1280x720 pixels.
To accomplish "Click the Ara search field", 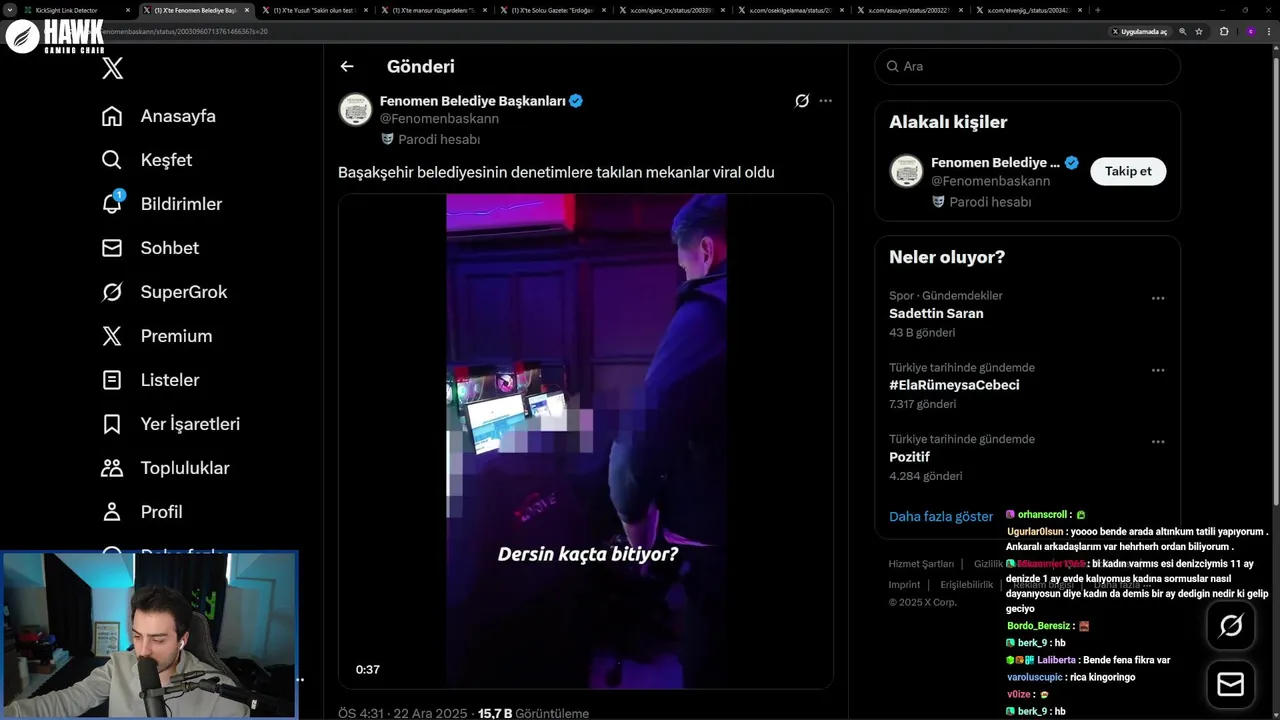I will coord(1027,66).
